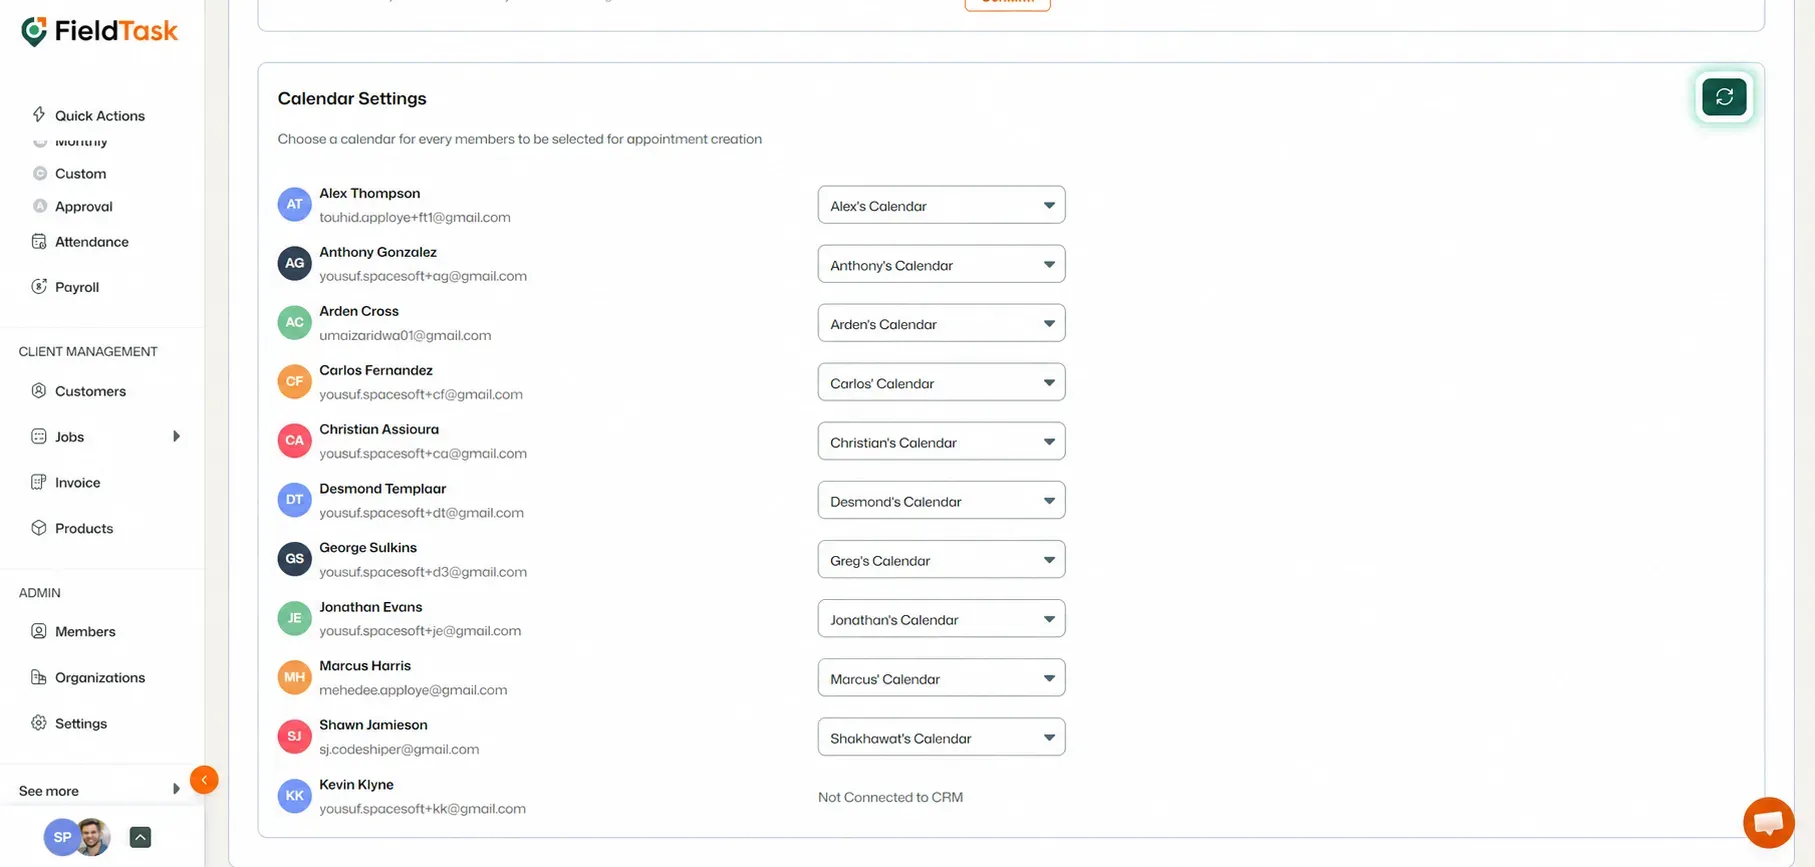Open the Jonathan's Calendar dropdown

pos(941,618)
